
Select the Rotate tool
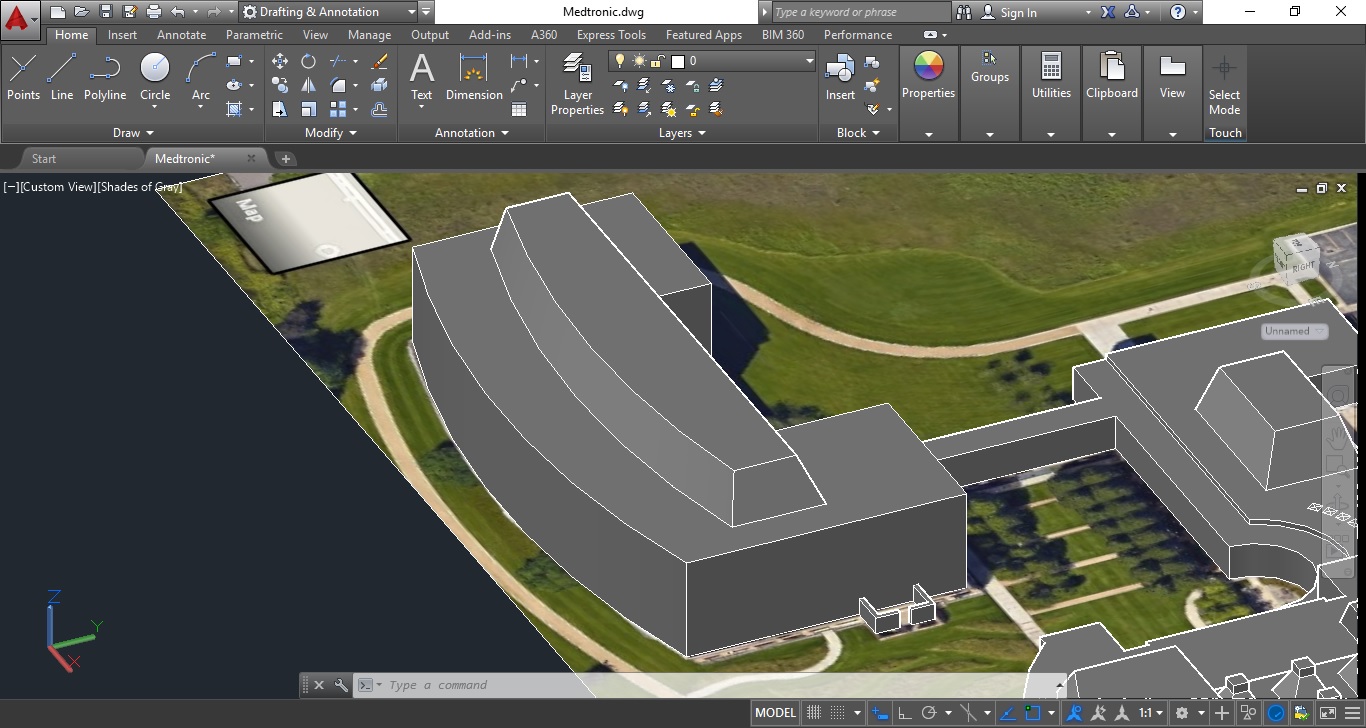pyautogui.click(x=308, y=61)
